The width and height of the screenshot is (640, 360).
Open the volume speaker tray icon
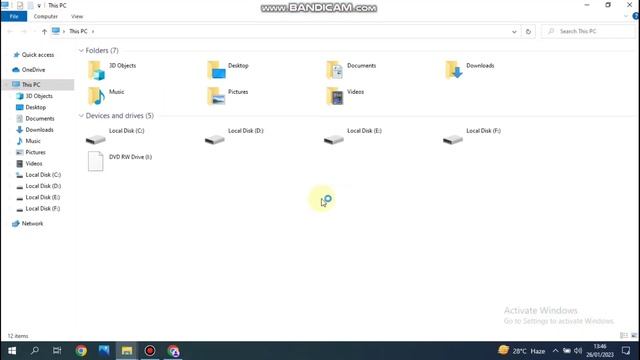pos(578,351)
